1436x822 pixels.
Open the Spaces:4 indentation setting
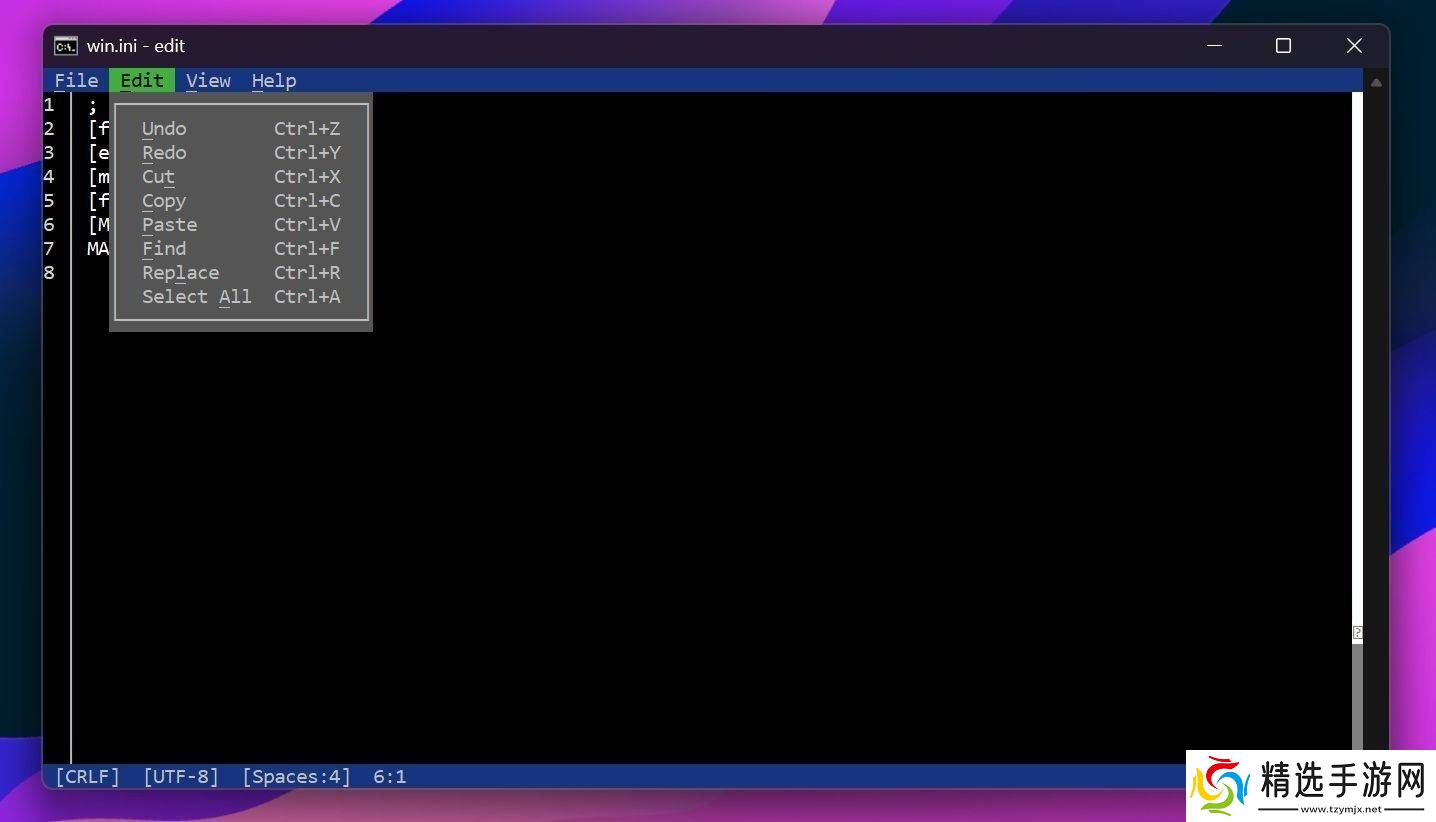click(x=296, y=777)
